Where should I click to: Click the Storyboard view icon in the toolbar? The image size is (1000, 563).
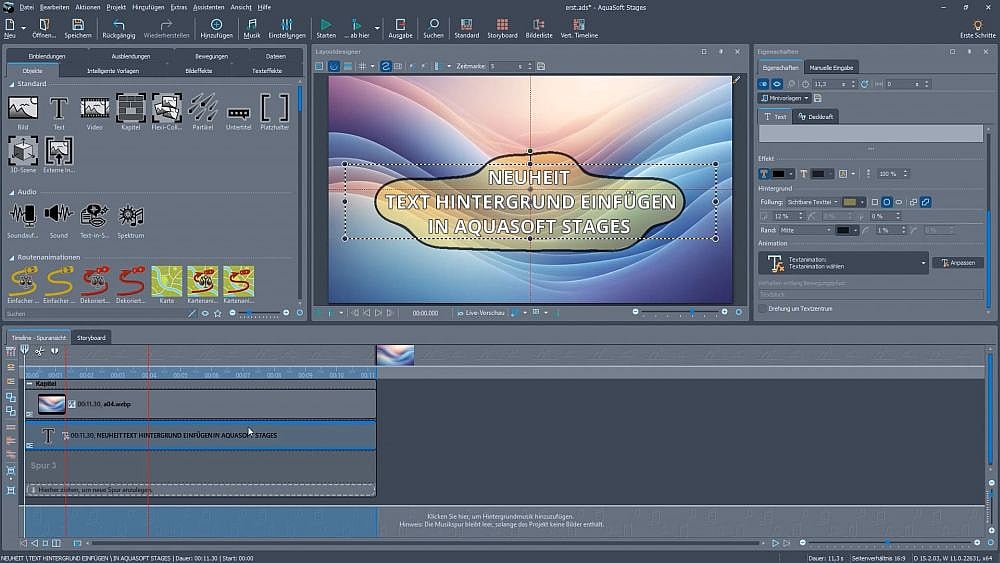pos(502,27)
